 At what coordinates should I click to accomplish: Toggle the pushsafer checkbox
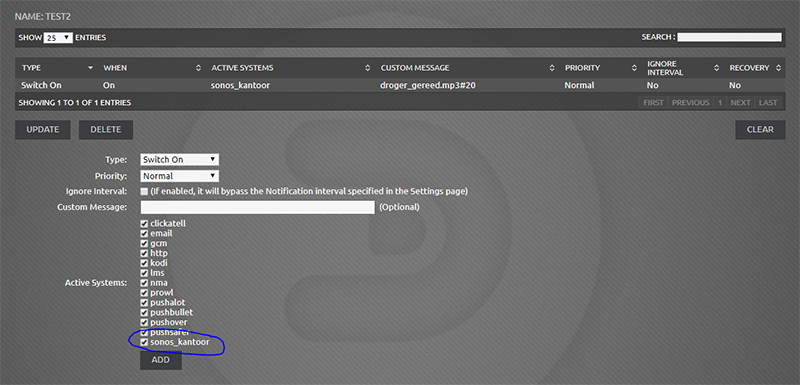tap(144, 332)
